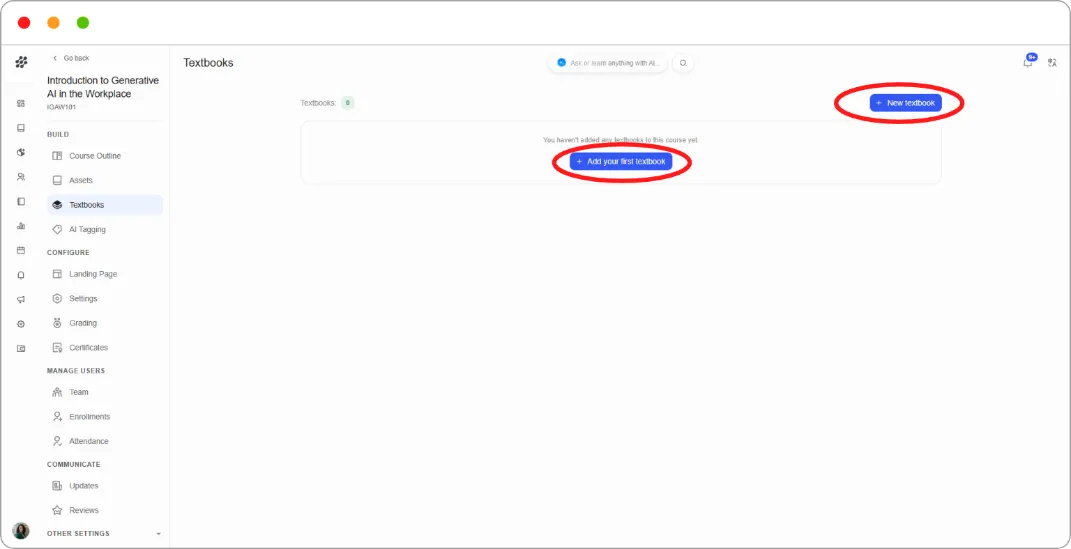
Task: Open the panel layout icon in the left rail
Action: pyautogui.click(x=21, y=201)
